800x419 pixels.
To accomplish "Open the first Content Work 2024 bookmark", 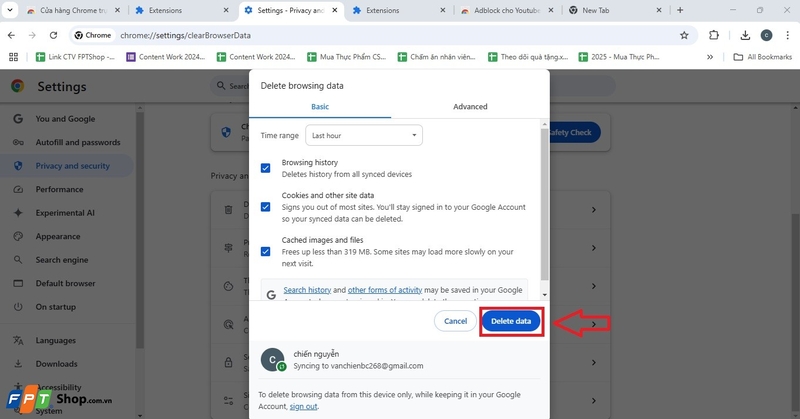I will [x=166, y=57].
